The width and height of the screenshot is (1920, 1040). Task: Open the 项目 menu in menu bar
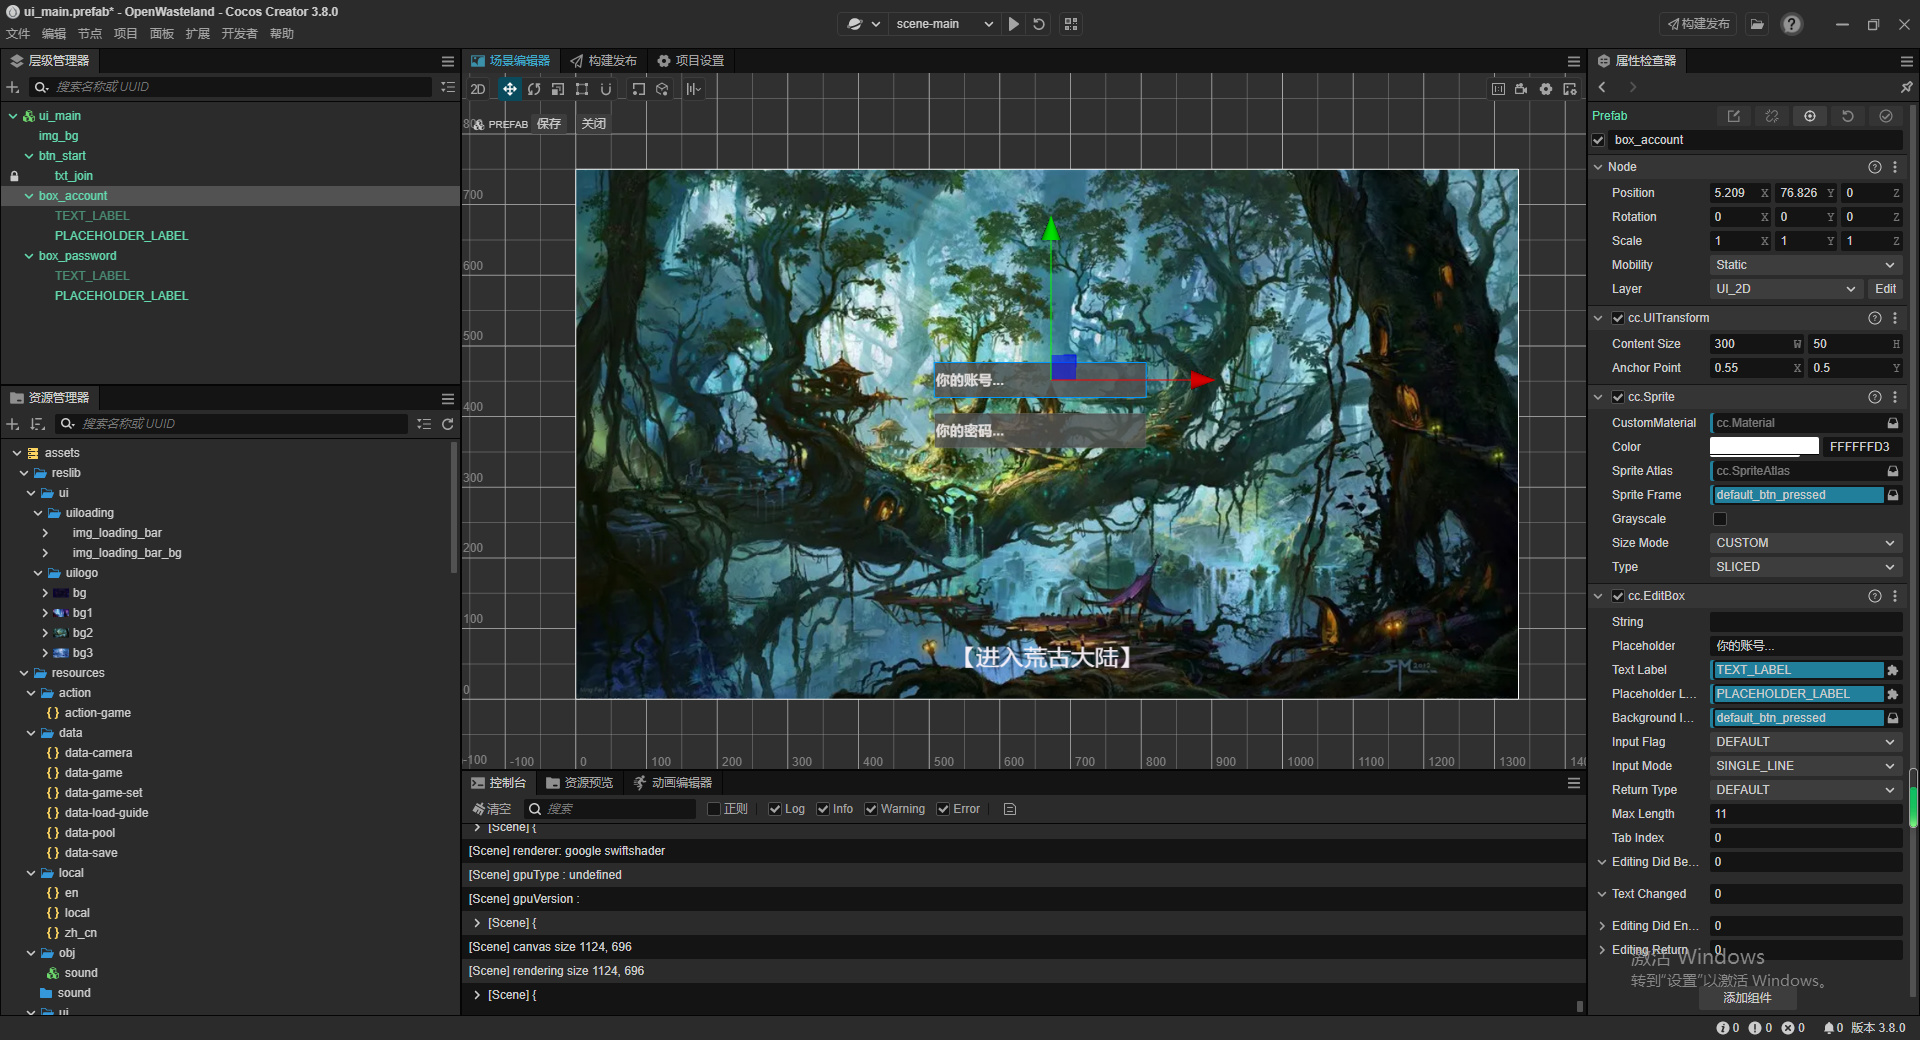pyautogui.click(x=125, y=34)
